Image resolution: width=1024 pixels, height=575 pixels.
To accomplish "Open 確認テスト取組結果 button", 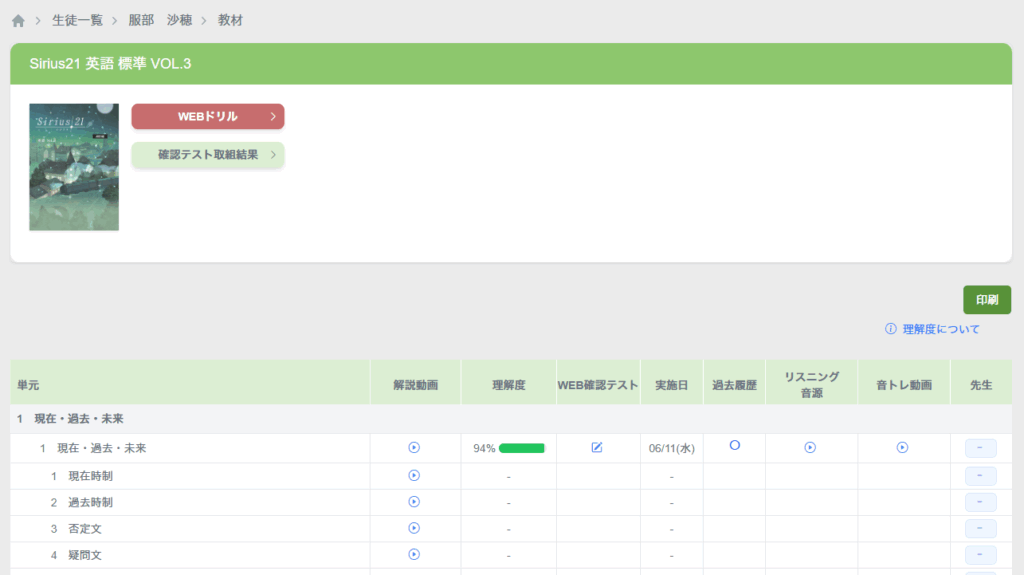I will click(208, 155).
